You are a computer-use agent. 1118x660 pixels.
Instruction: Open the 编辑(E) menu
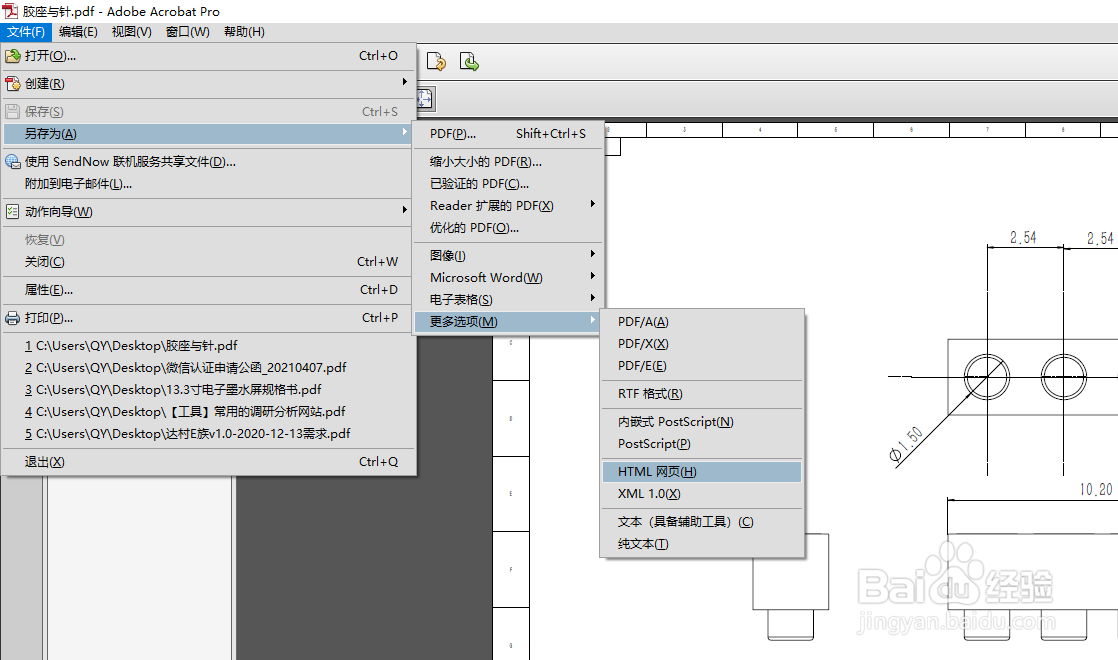(78, 31)
